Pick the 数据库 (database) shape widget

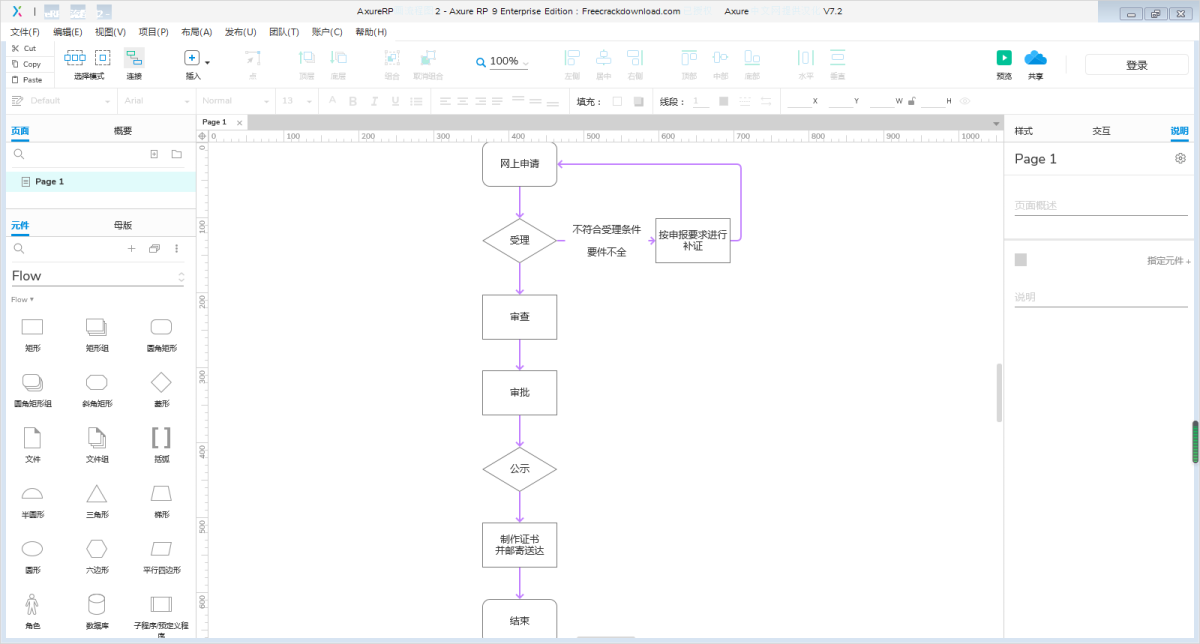pyautogui.click(x=96, y=604)
